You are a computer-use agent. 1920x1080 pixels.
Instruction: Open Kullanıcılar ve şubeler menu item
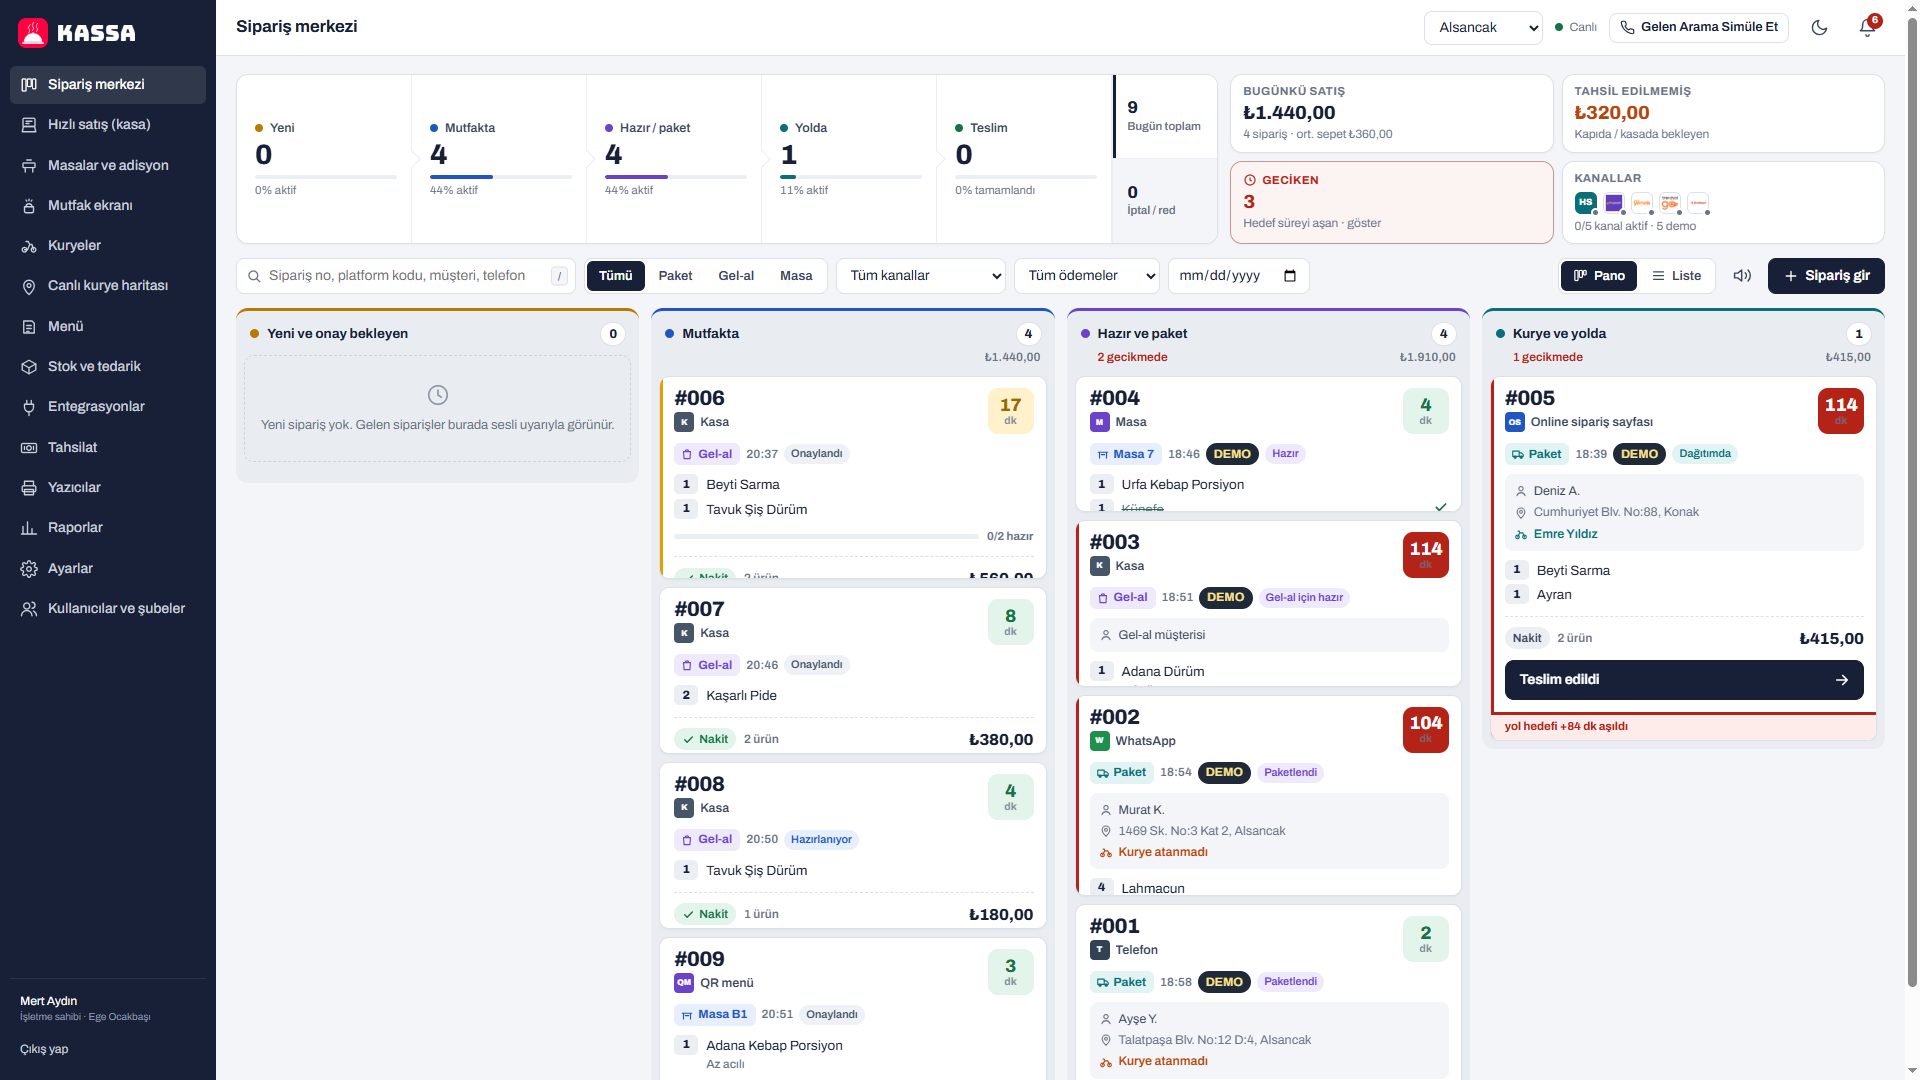coord(108,608)
